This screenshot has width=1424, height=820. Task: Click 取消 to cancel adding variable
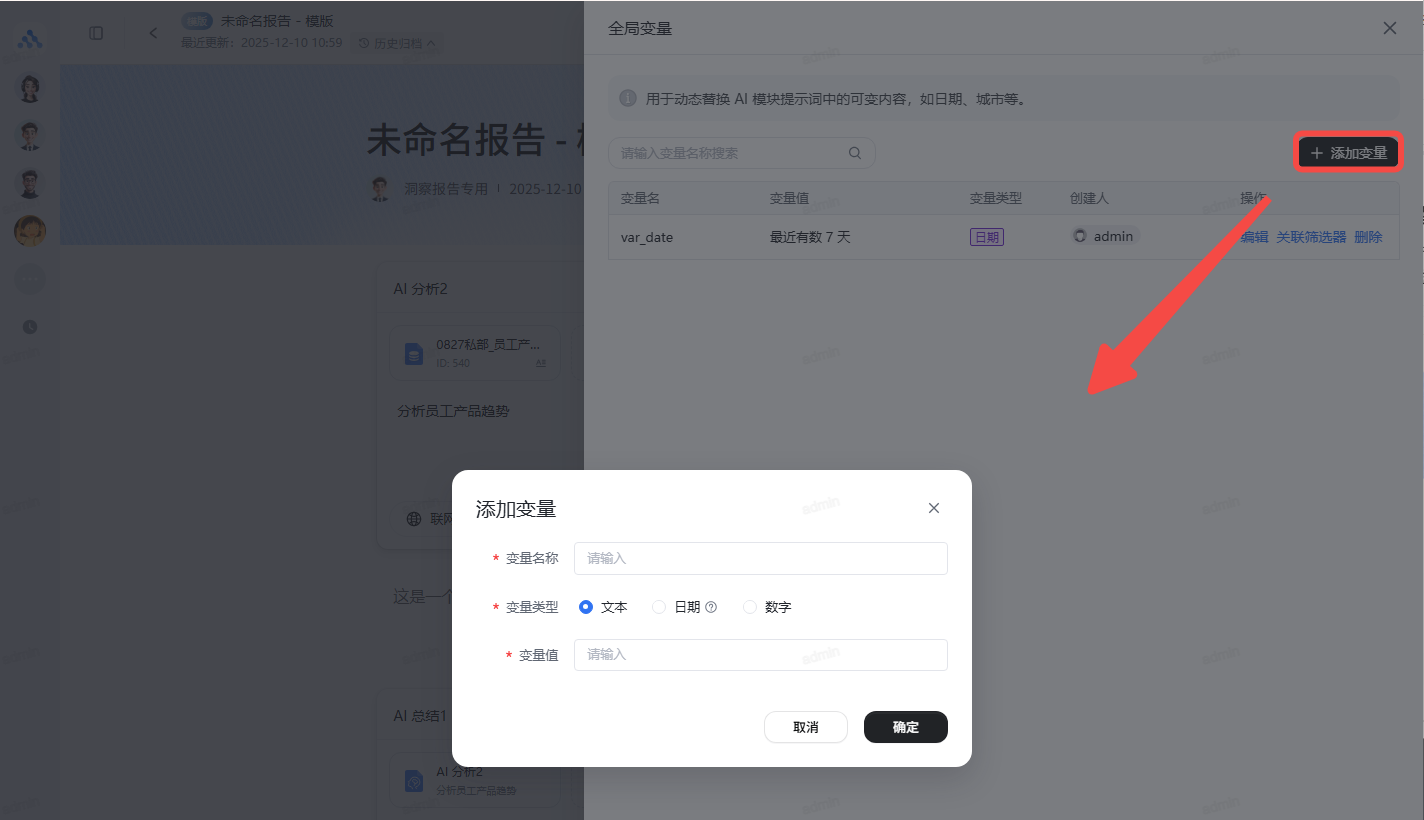806,727
